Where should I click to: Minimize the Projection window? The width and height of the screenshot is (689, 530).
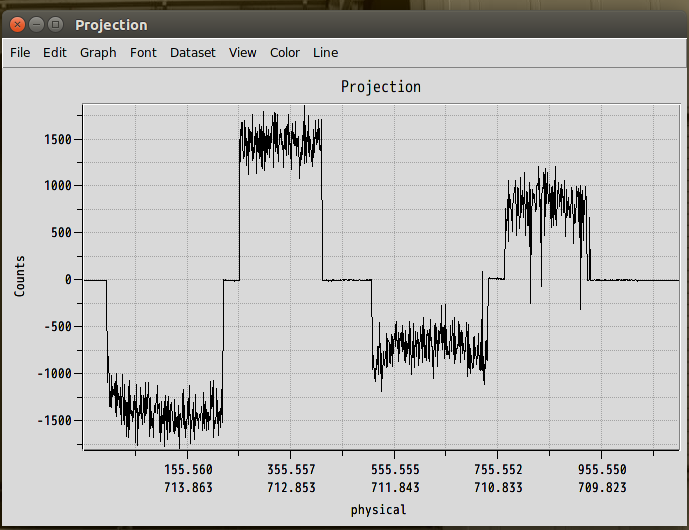[36, 24]
